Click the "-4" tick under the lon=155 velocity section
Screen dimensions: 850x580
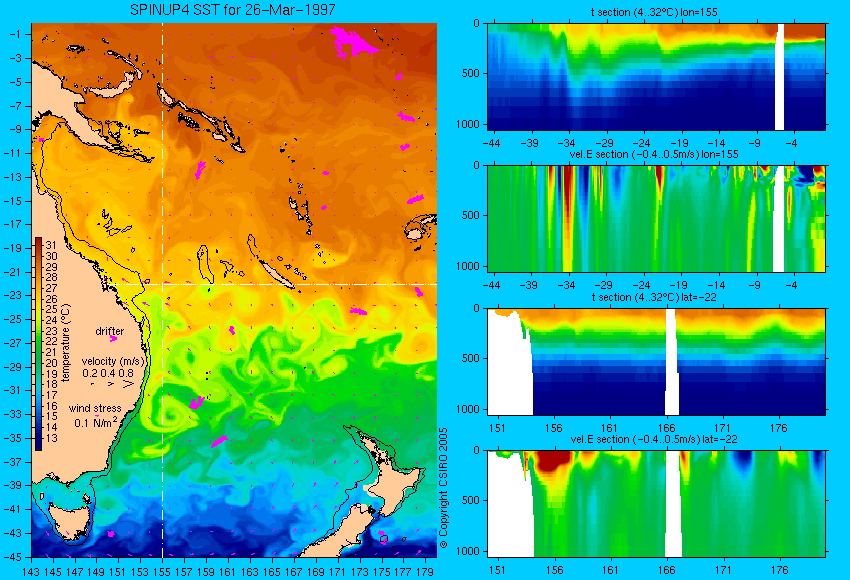792,285
